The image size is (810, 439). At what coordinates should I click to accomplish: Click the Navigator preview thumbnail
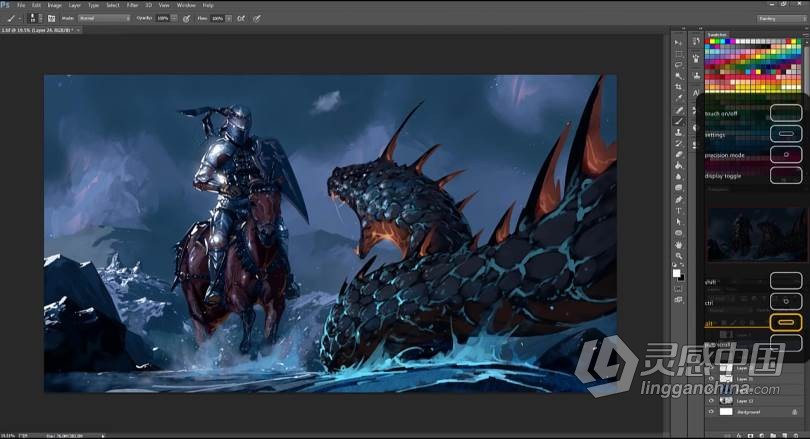755,235
